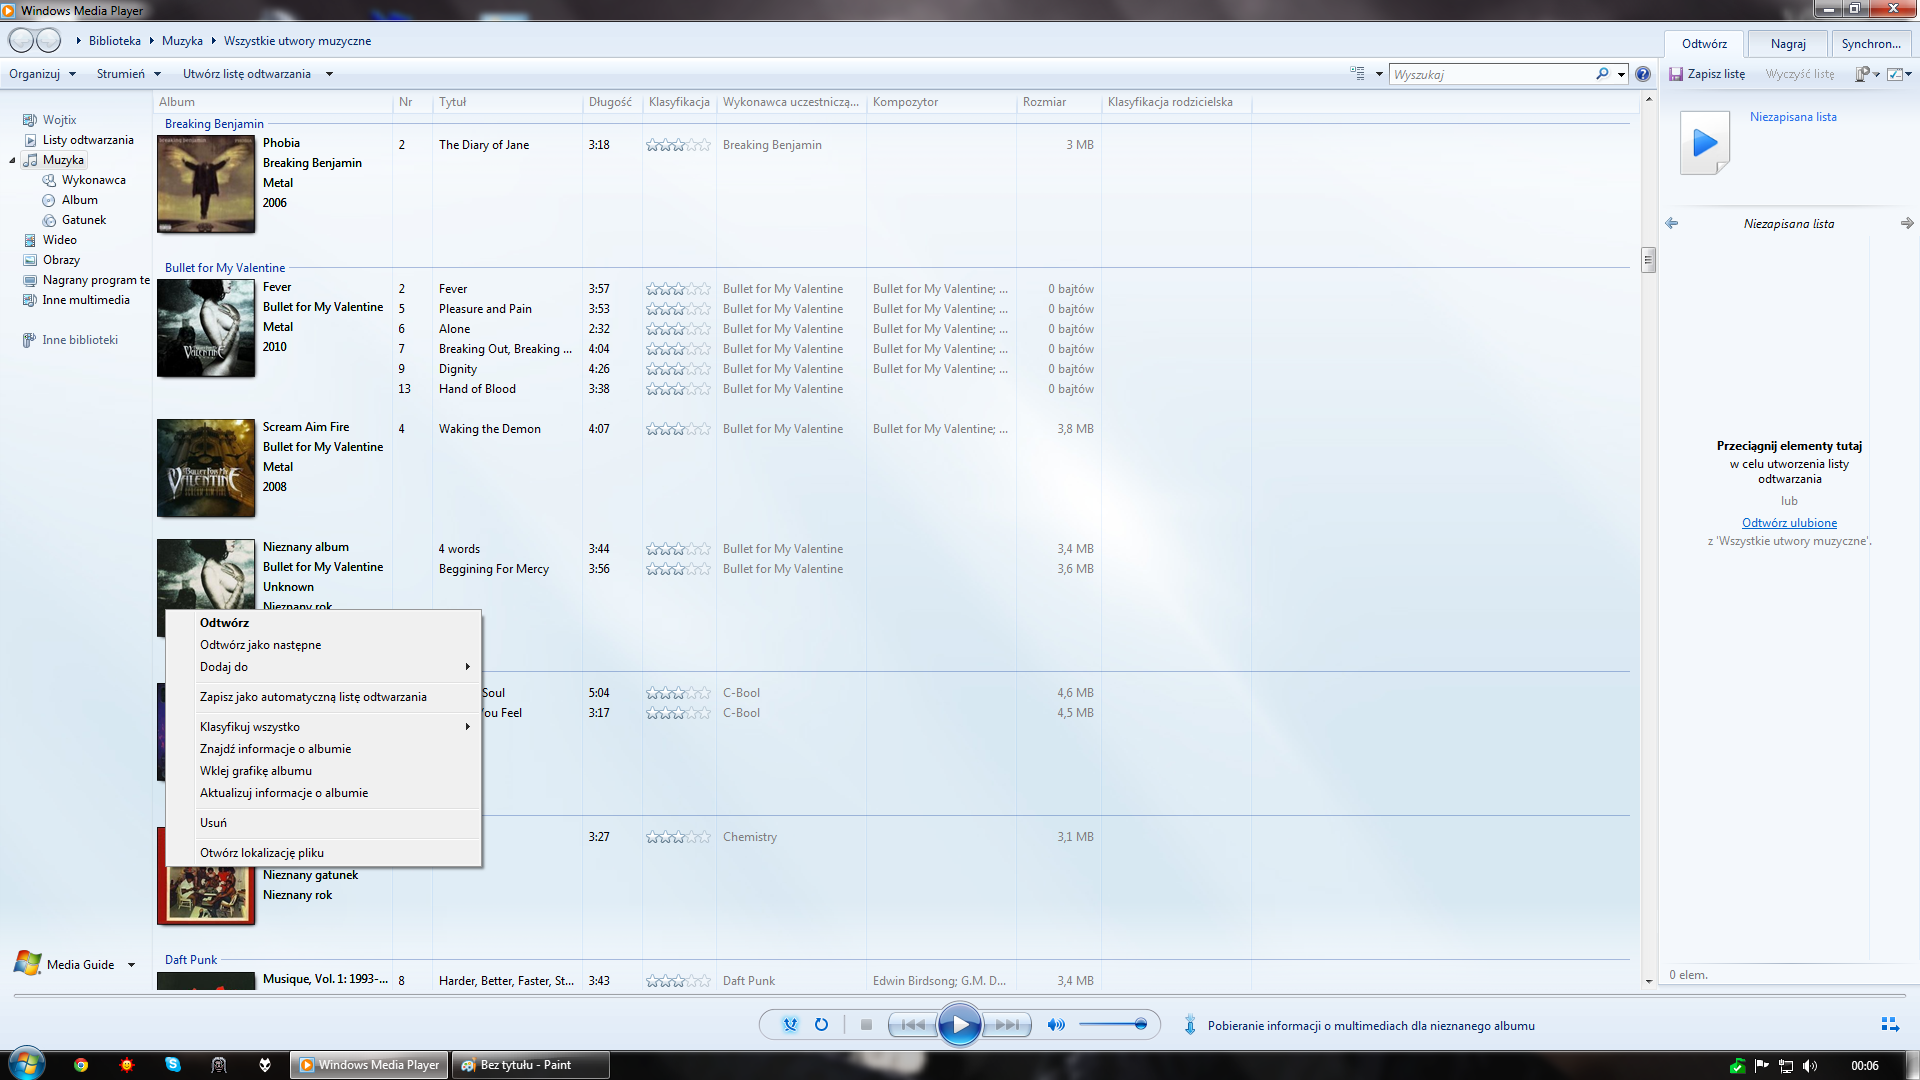1920x1080 pixels.
Task: Click the Stop playback button
Action: (x=866, y=1025)
